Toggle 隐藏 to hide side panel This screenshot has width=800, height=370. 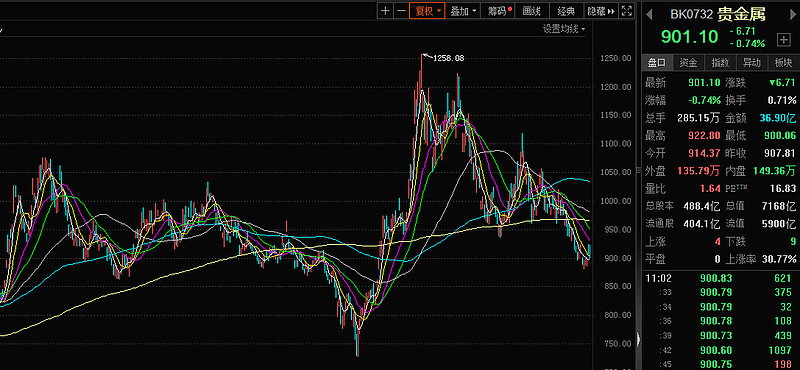pyautogui.click(x=601, y=11)
